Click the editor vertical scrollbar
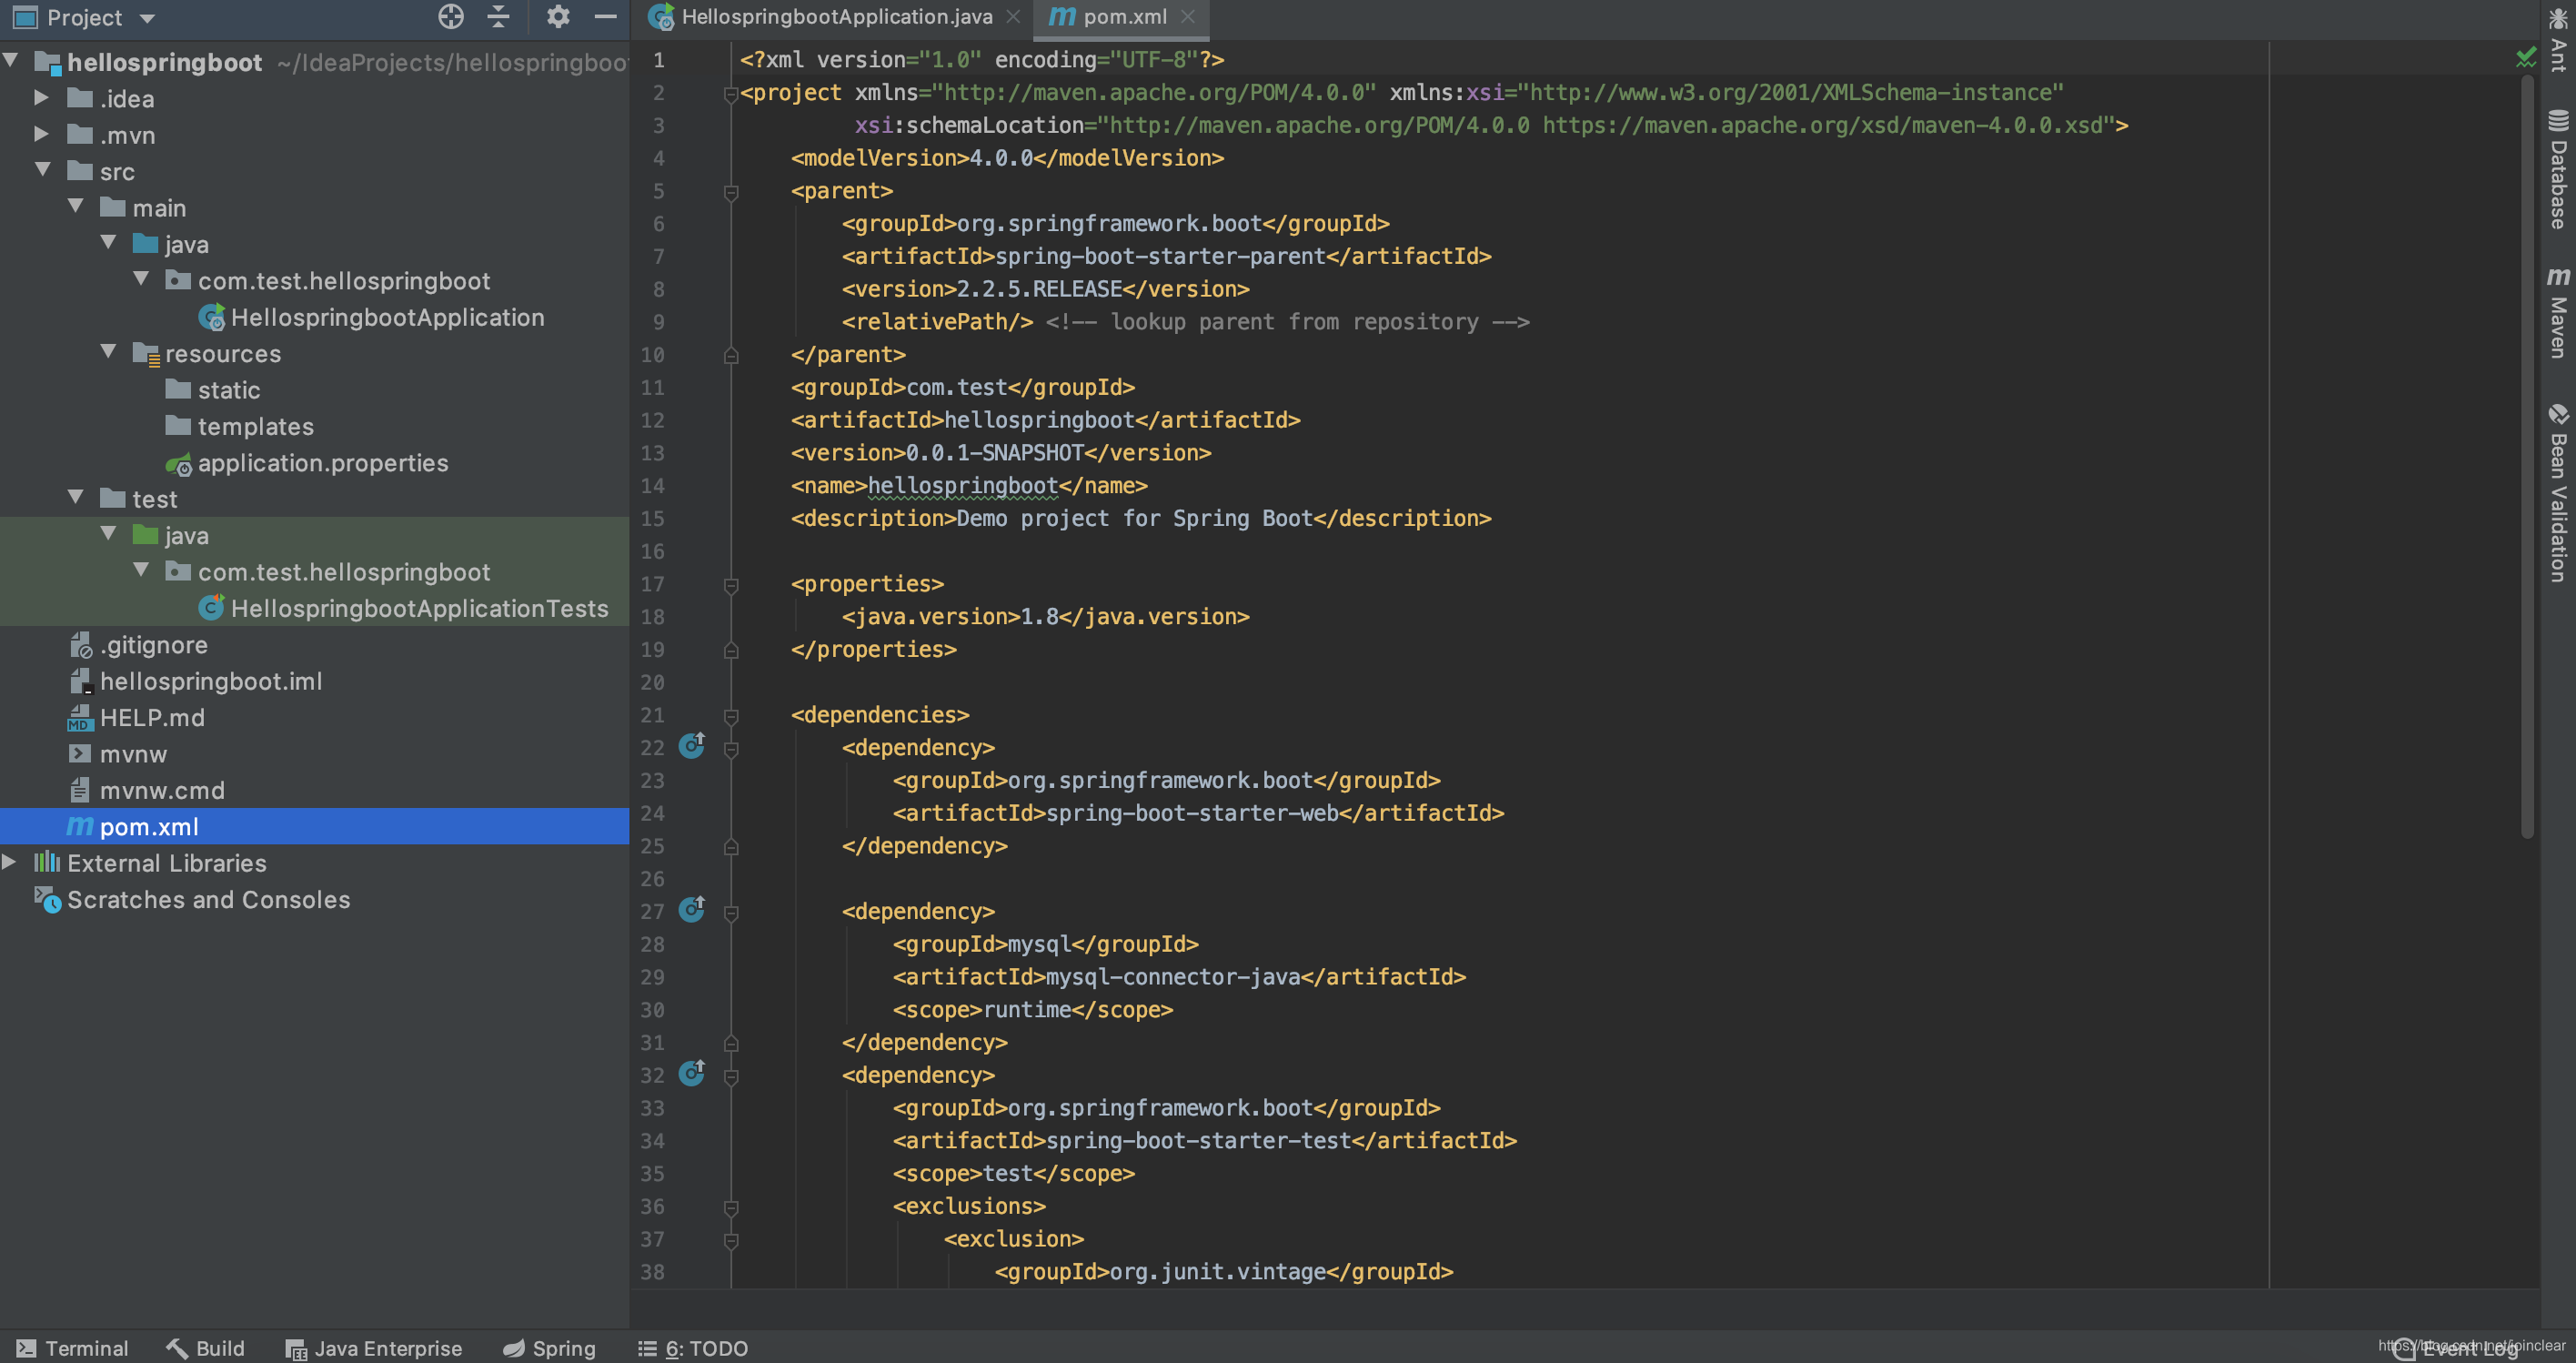The width and height of the screenshot is (2576, 1363). pyautogui.click(x=2527, y=455)
